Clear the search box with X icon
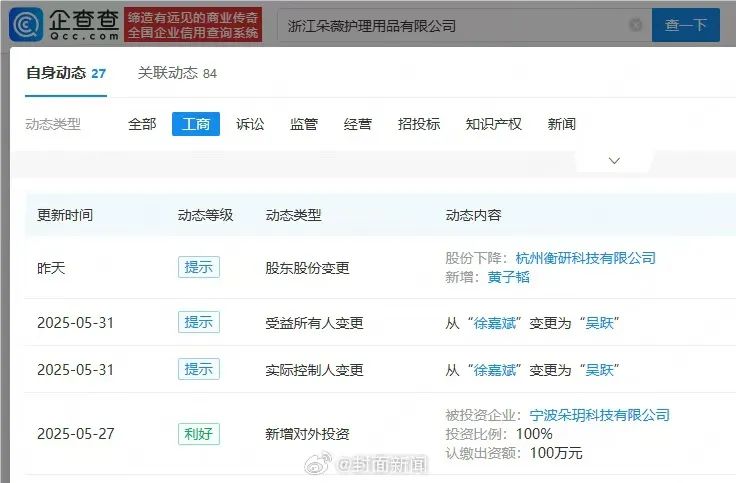 (635, 24)
